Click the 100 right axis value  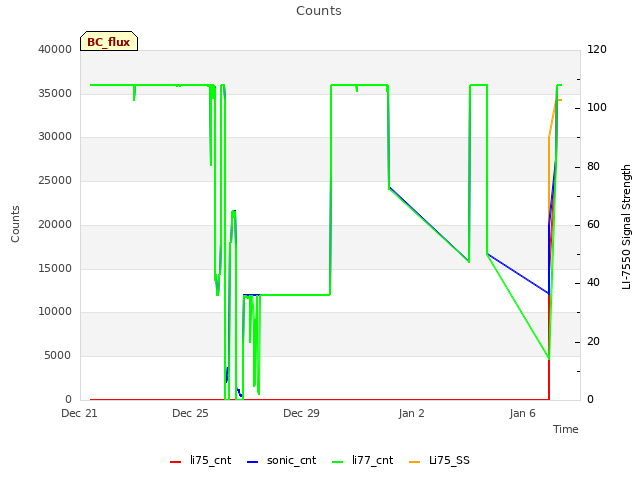[597, 108]
